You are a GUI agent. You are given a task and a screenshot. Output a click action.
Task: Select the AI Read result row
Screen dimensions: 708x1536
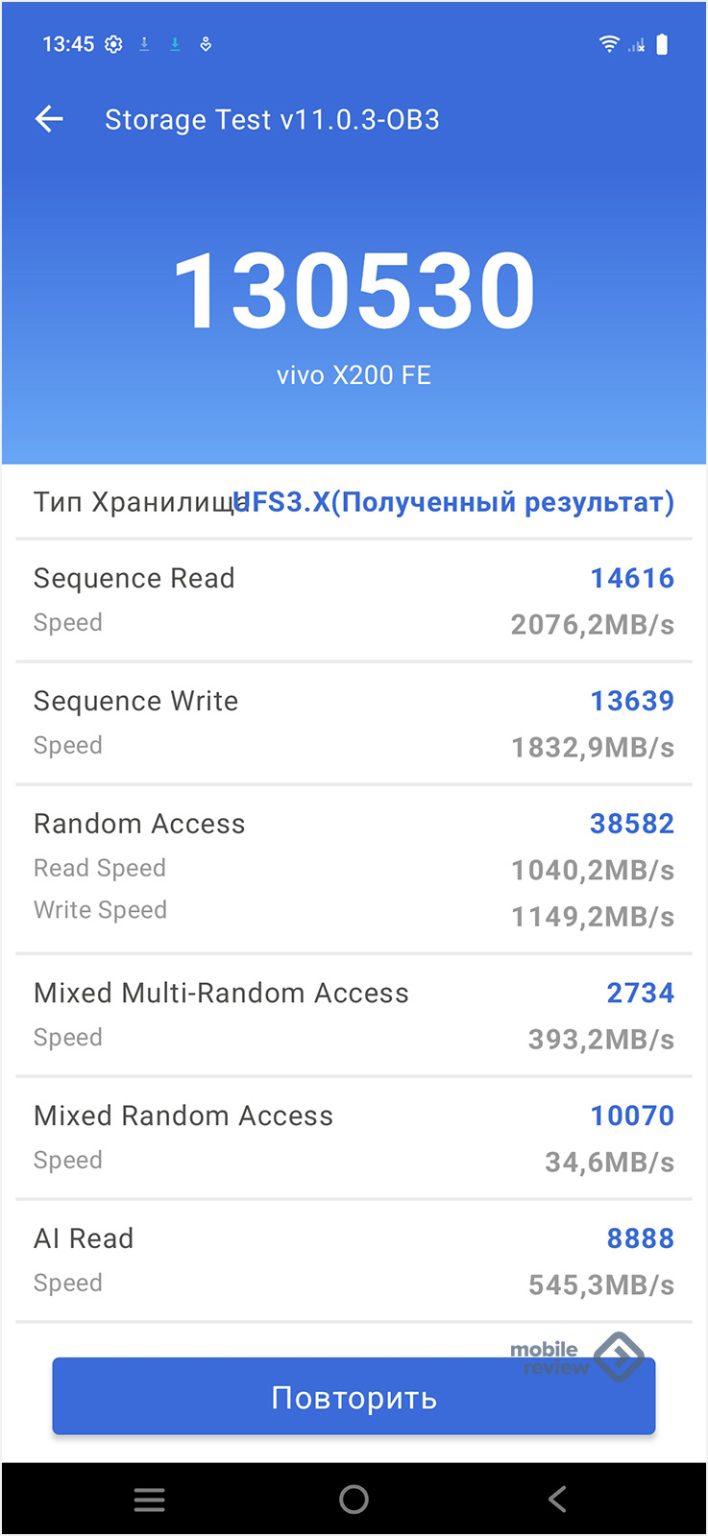point(354,1260)
